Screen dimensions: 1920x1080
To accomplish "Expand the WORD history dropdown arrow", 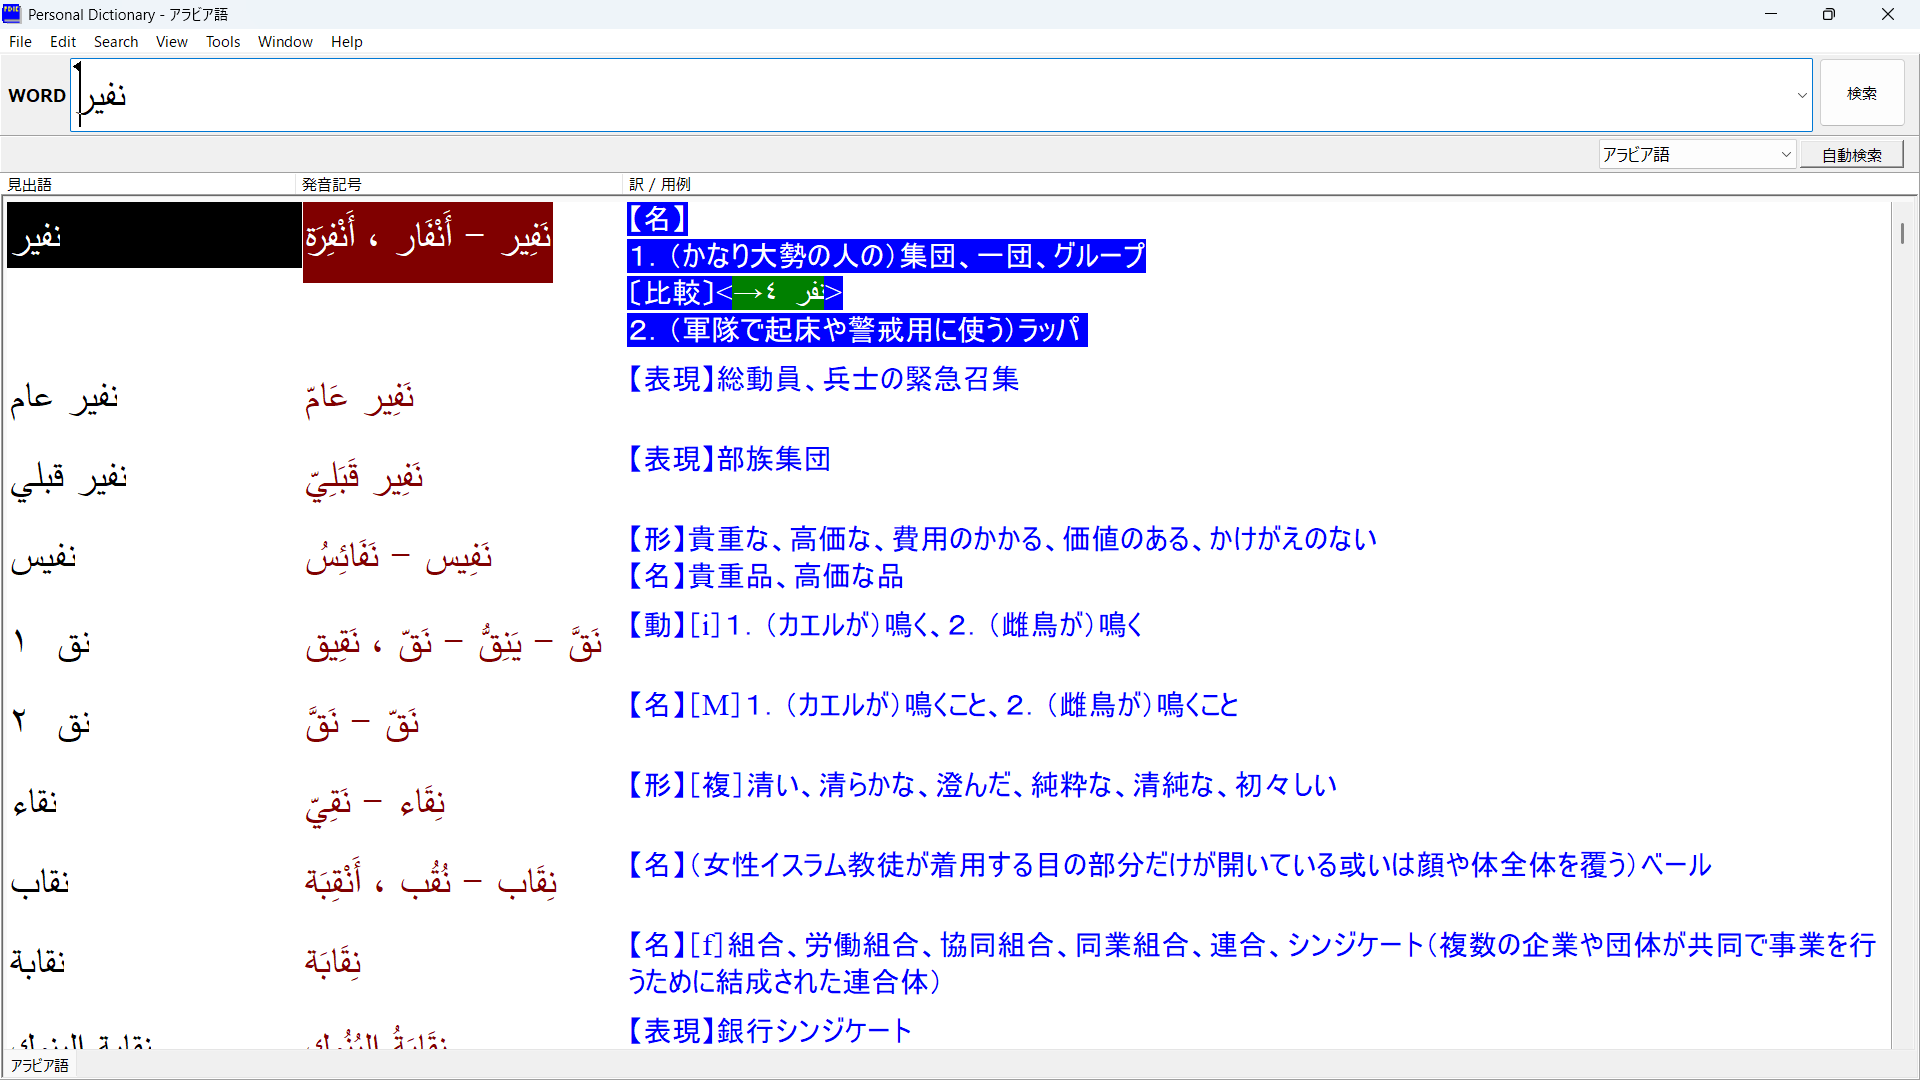I will click(1802, 96).
